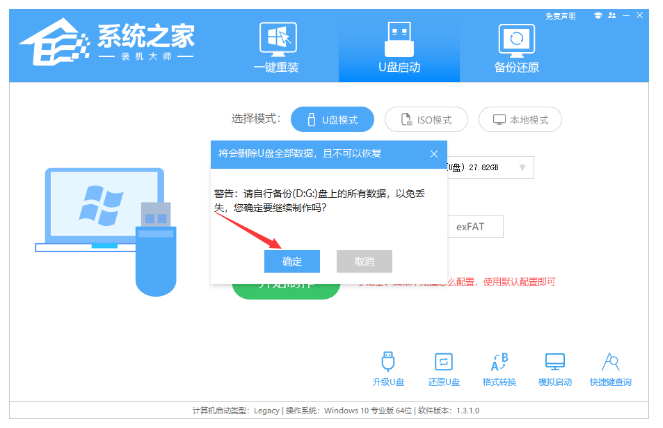The width and height of the screenshot is (663, 428).
Task: Click the graduation cap icon in title bar
Action: tap(599, 17)
